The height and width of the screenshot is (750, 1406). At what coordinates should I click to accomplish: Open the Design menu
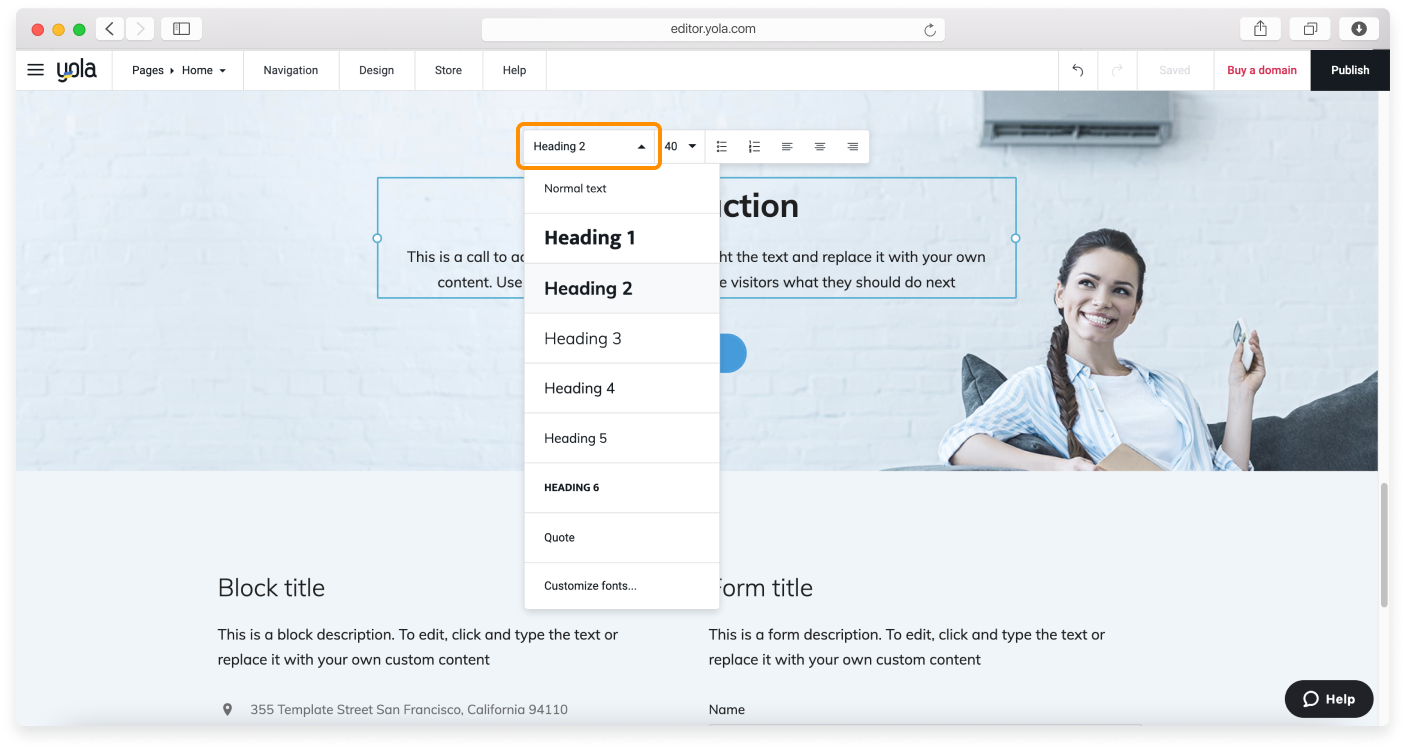tap(376, 70)
